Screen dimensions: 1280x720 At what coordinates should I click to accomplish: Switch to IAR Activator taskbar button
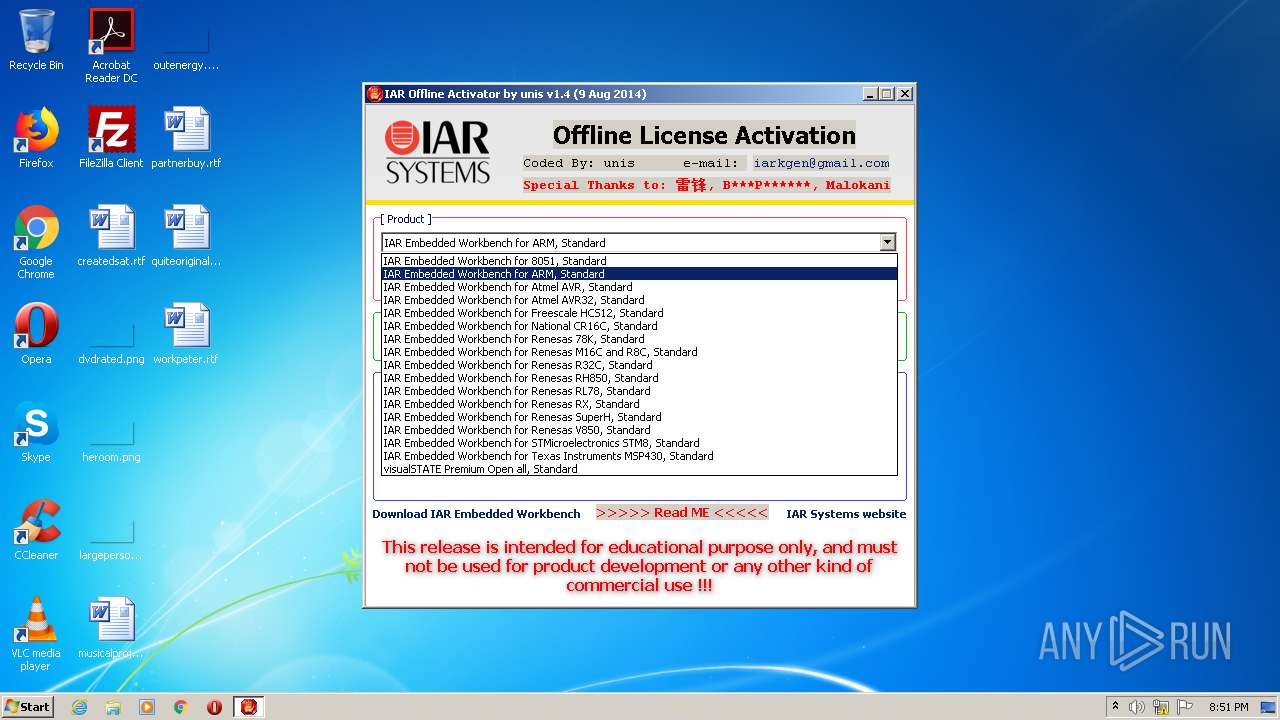point(248,707)
